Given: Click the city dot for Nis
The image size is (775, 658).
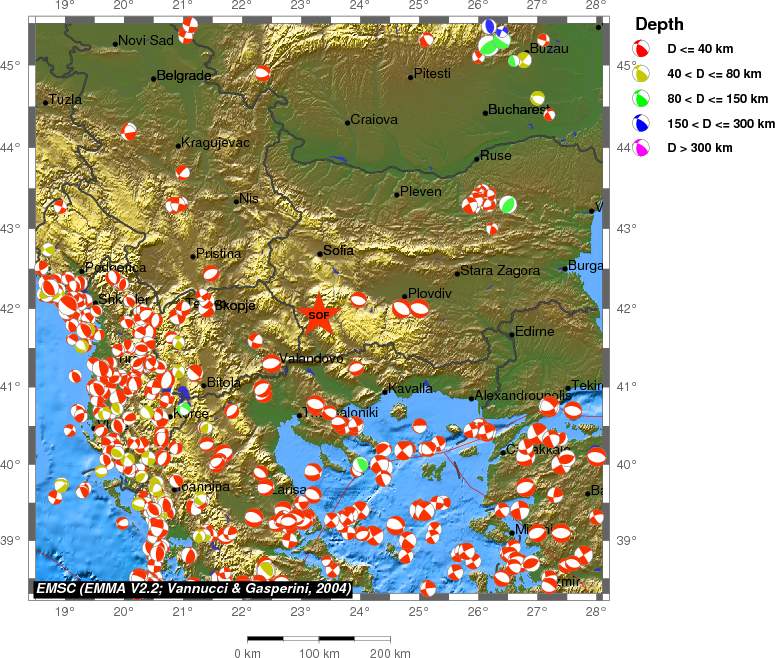Looking at the screenshot, I should click(x=236, y=201).
